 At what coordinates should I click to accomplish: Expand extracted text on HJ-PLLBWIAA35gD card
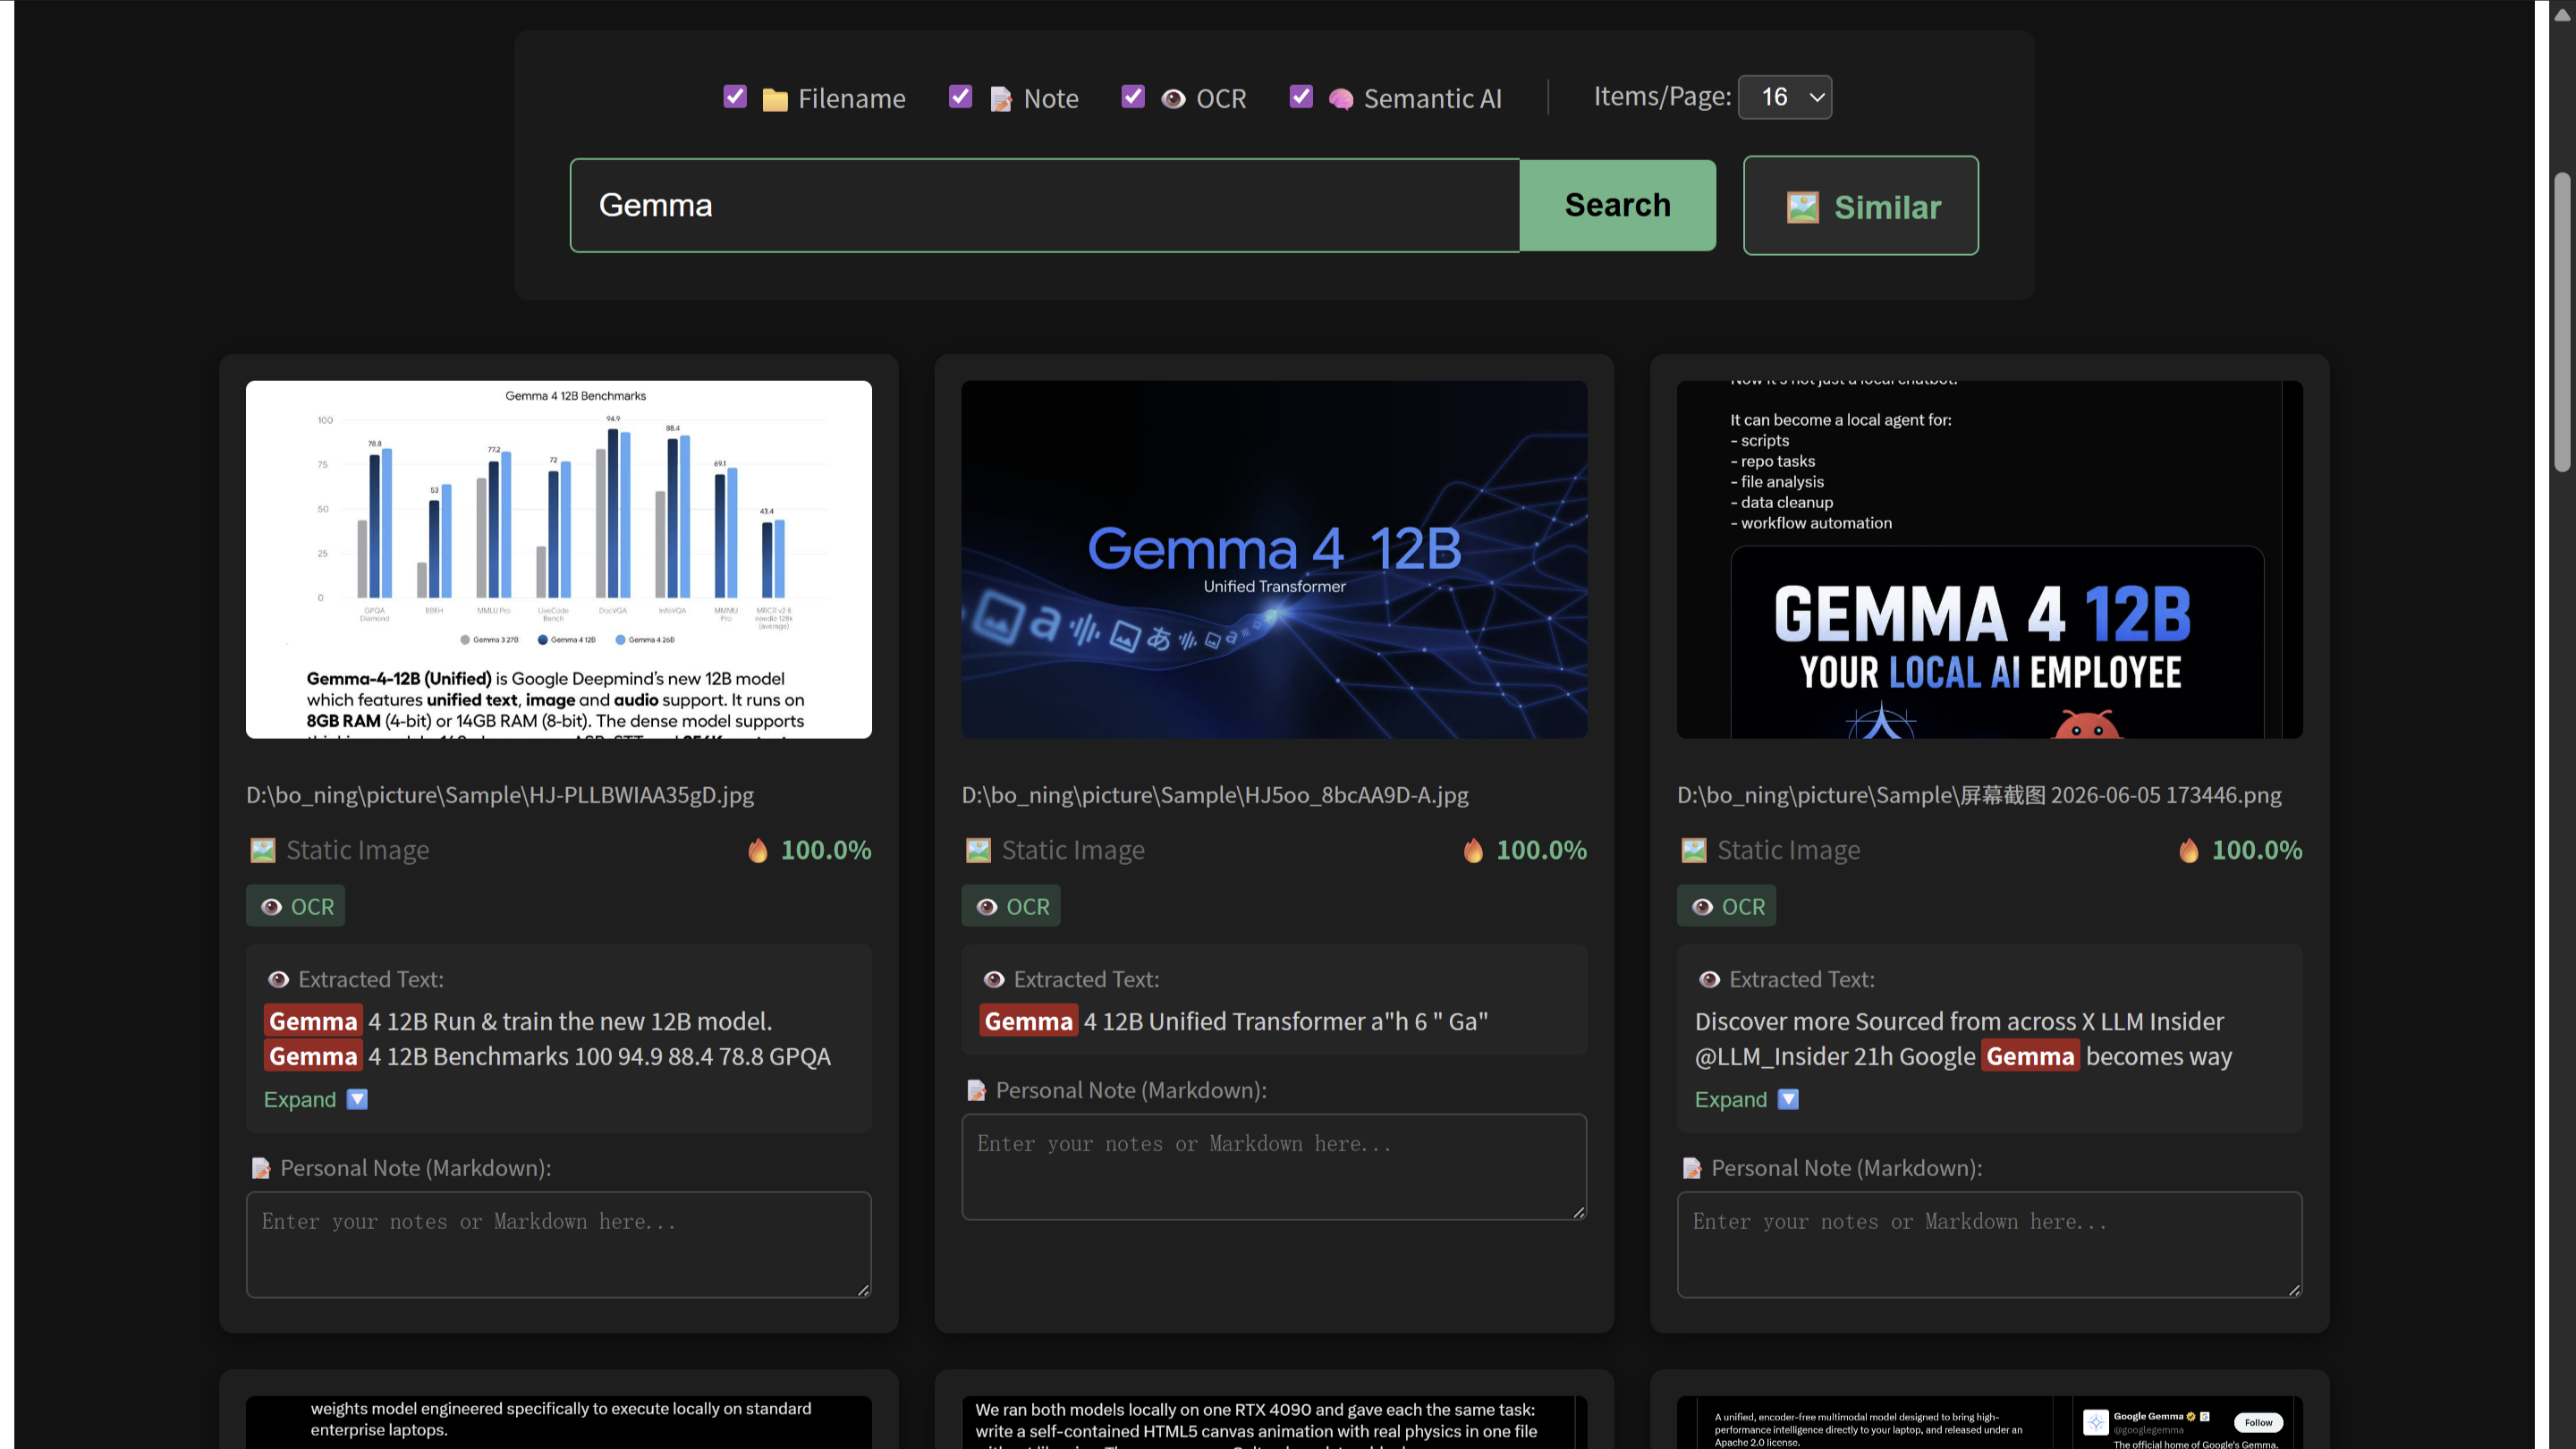316,1099
